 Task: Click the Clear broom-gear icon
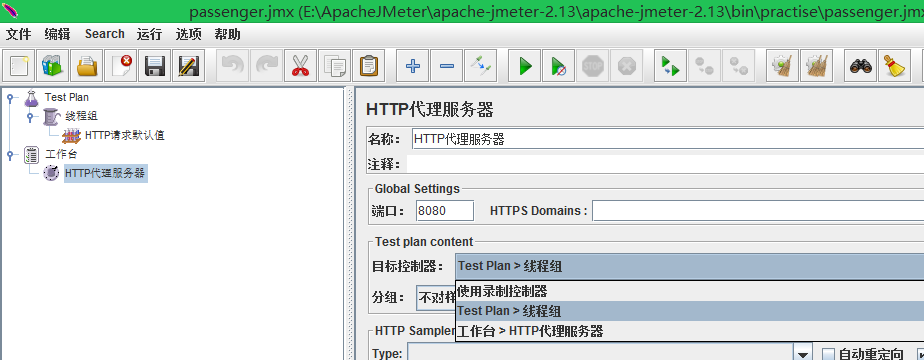[x=783, y=65]
